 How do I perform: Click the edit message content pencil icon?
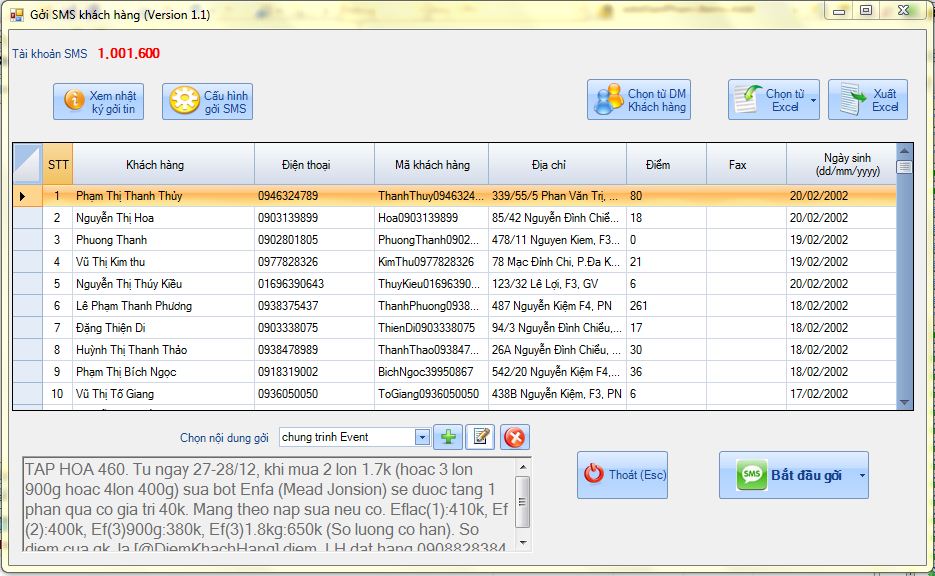481,437
